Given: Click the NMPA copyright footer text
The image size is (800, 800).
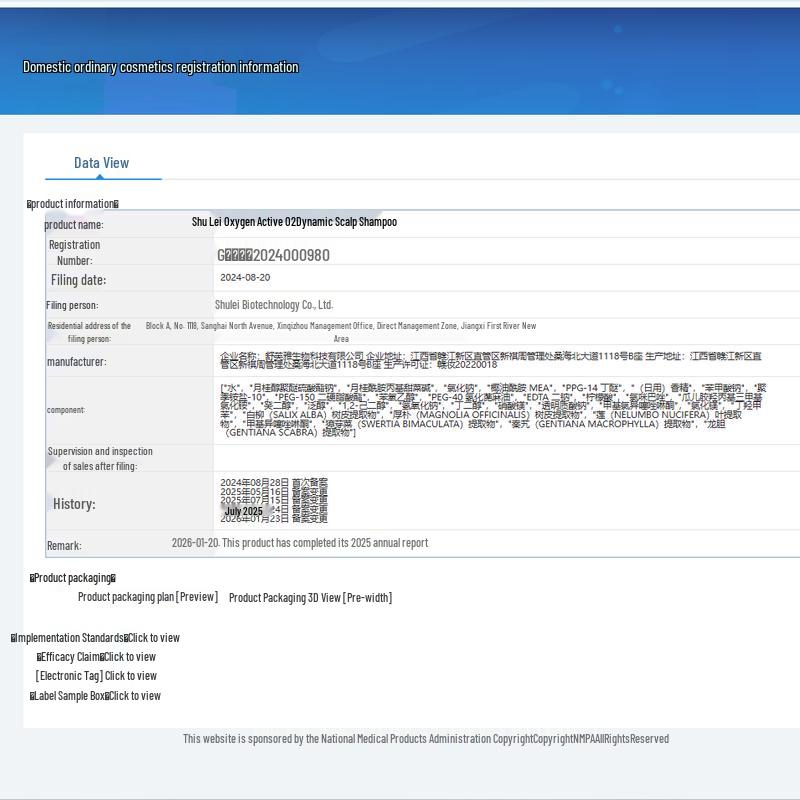Looking at the screenshot, I should point(426,739).
